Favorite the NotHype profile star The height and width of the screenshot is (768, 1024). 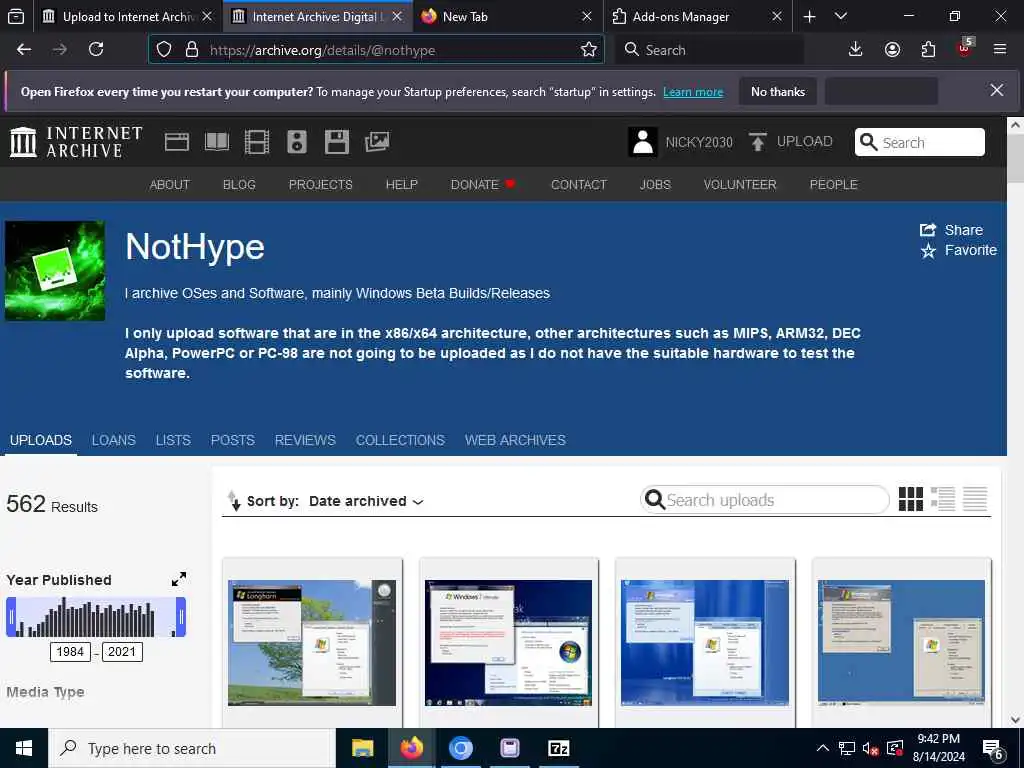click(x=958, y=250)
